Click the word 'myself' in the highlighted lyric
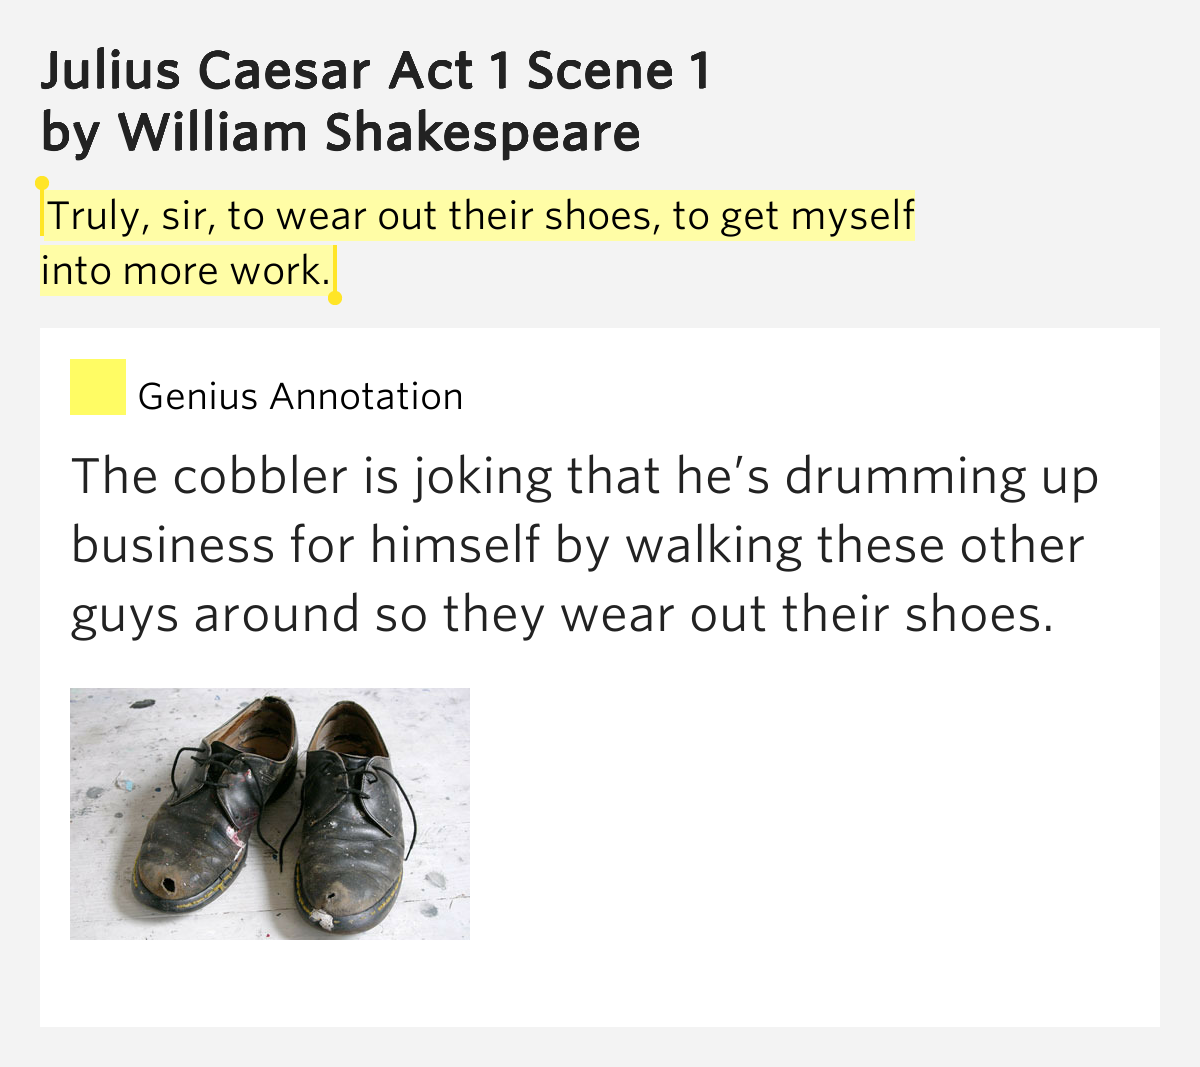The height and width of the screenshot is (1067, 1200). (853, 216)
